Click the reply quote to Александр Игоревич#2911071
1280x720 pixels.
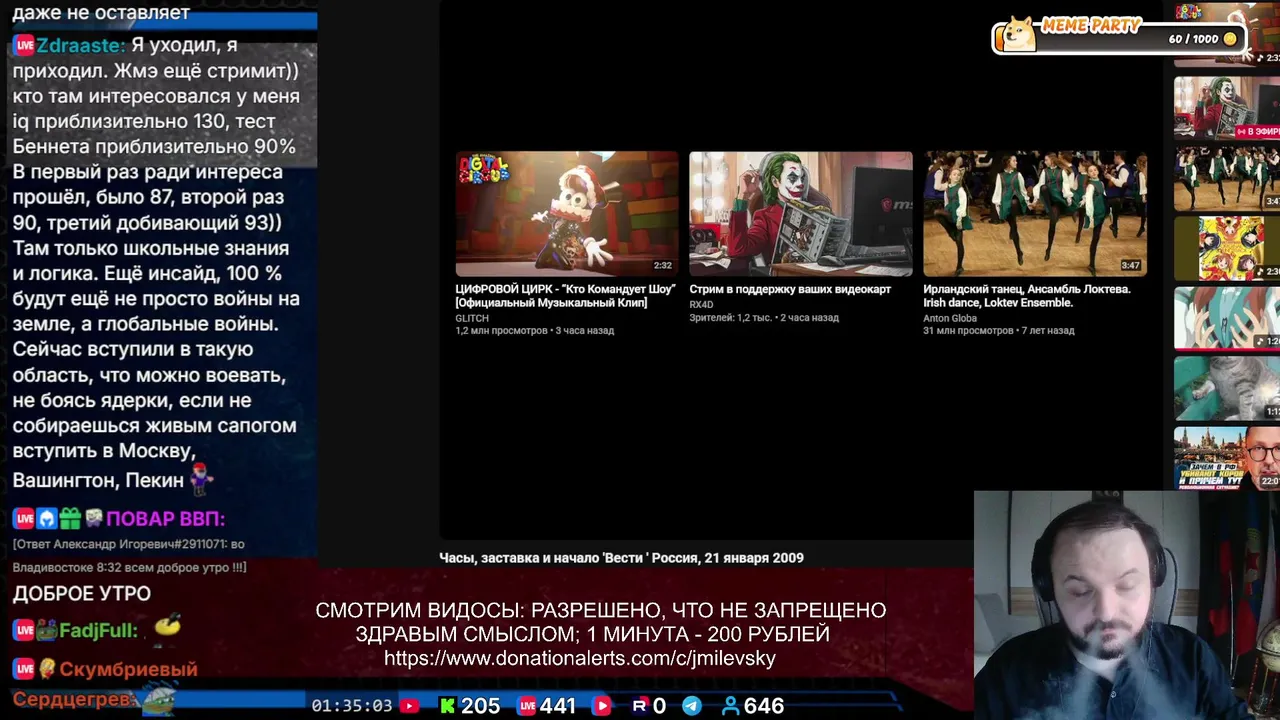(x=129, y=556)
